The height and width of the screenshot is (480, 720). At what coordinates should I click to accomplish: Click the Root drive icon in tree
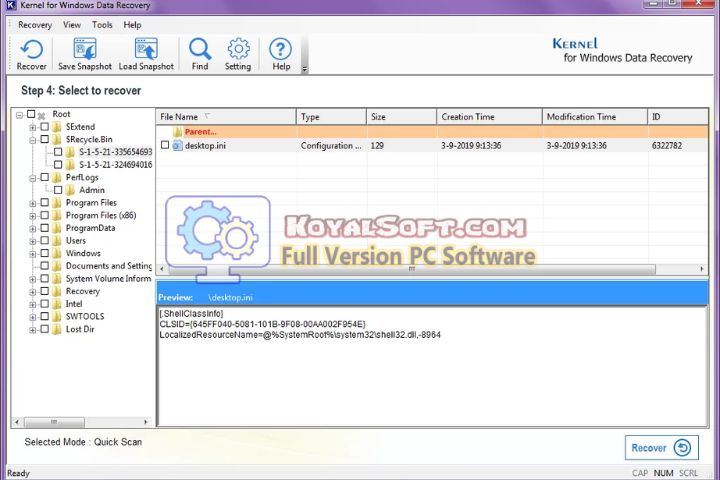tap(42, 115)
